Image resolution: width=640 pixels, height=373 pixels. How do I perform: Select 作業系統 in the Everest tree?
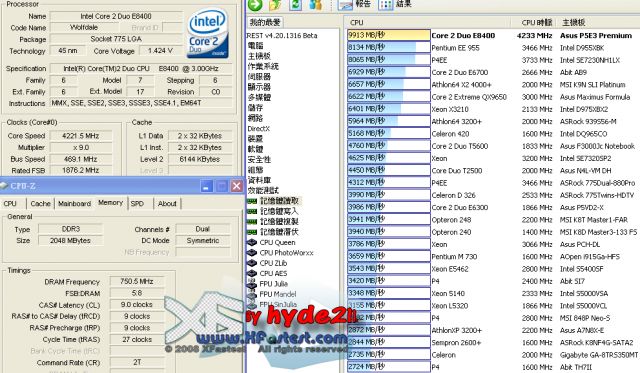coord(263,66)
